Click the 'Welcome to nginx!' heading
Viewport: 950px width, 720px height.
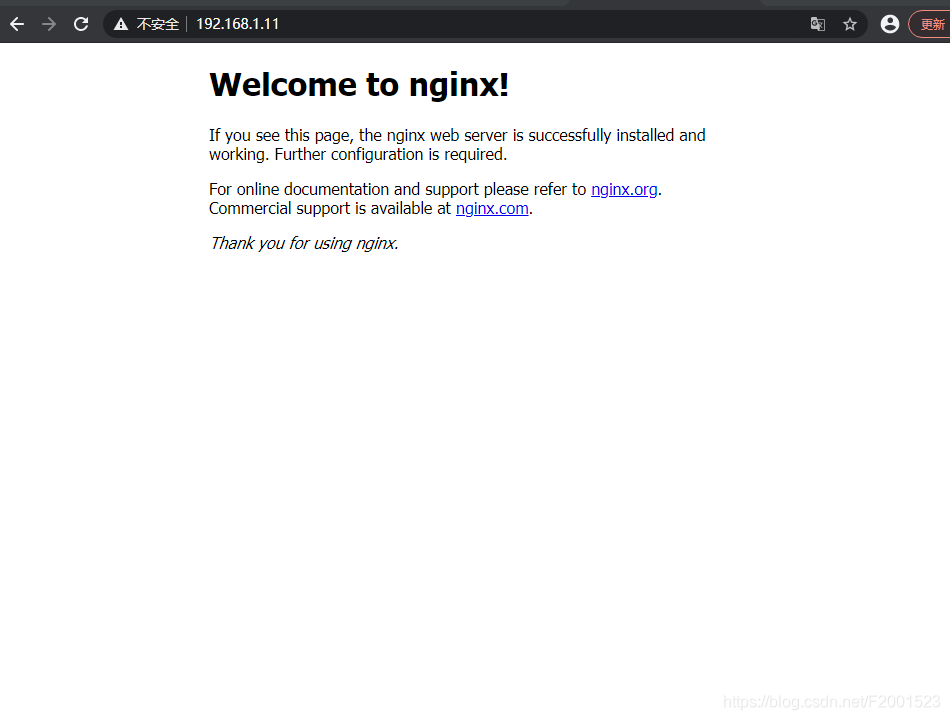coord(359,84)
